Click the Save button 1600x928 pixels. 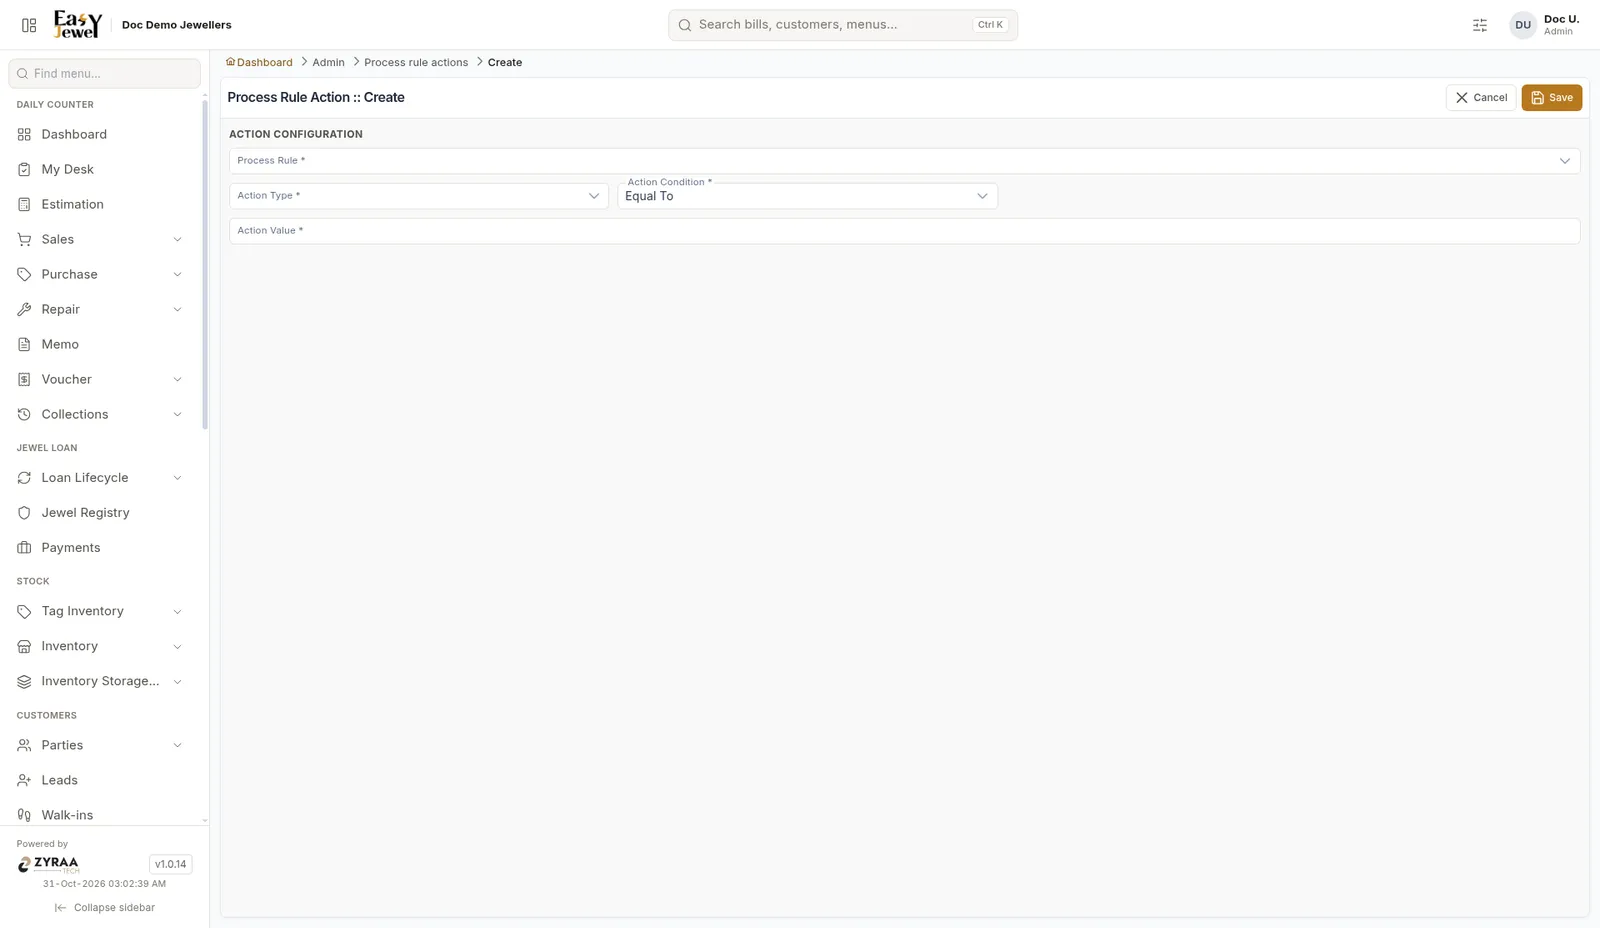(x=1551, y=98)
